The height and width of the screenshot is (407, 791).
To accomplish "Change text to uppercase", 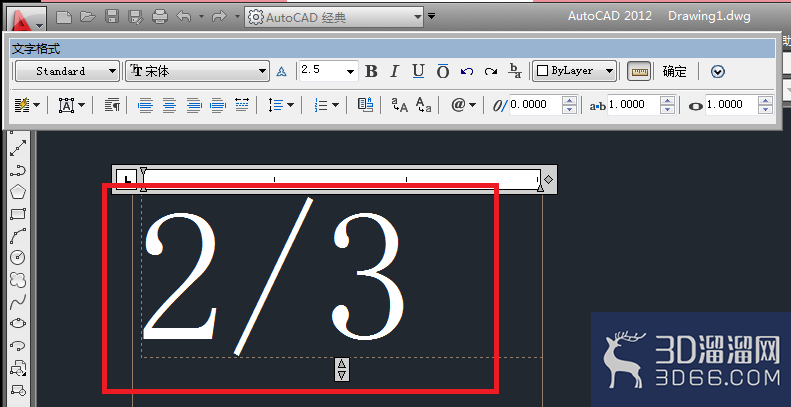I will point(400,105).
